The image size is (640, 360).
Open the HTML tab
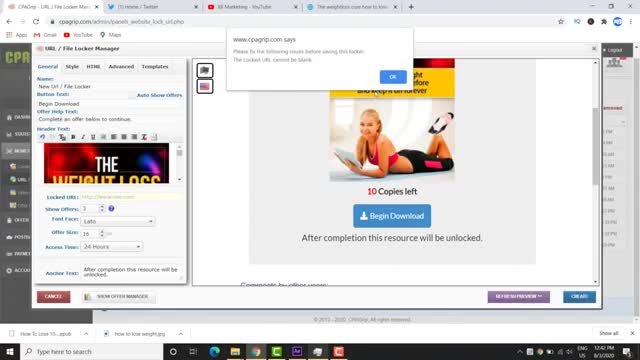93,67
